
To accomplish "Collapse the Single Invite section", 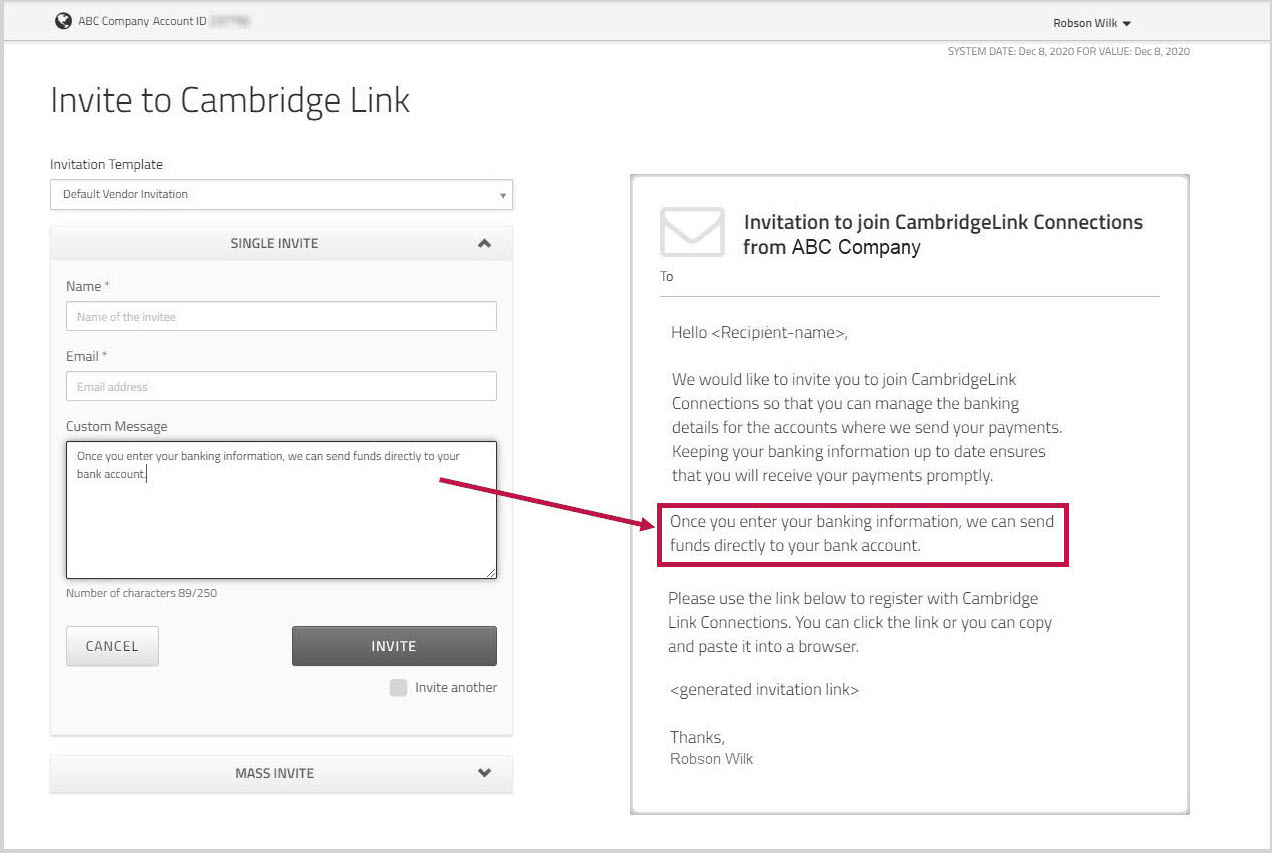I will tap(281, 243).
